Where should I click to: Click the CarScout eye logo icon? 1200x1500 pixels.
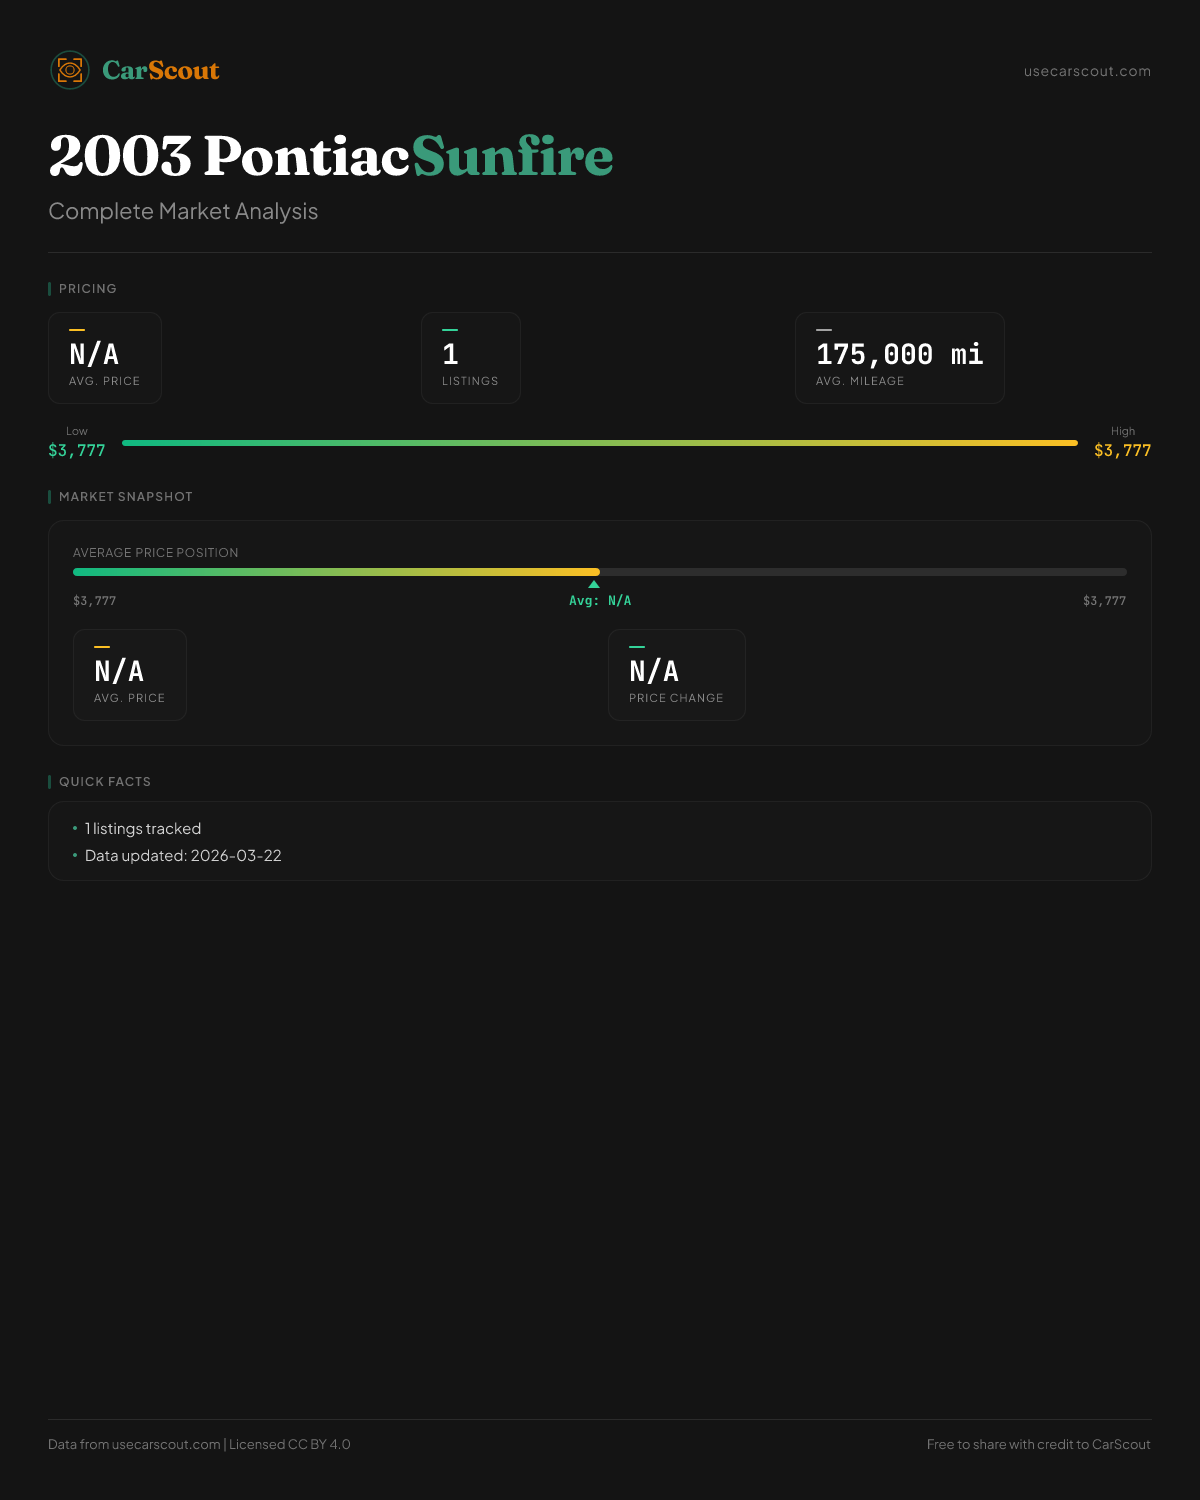point(70,70)
